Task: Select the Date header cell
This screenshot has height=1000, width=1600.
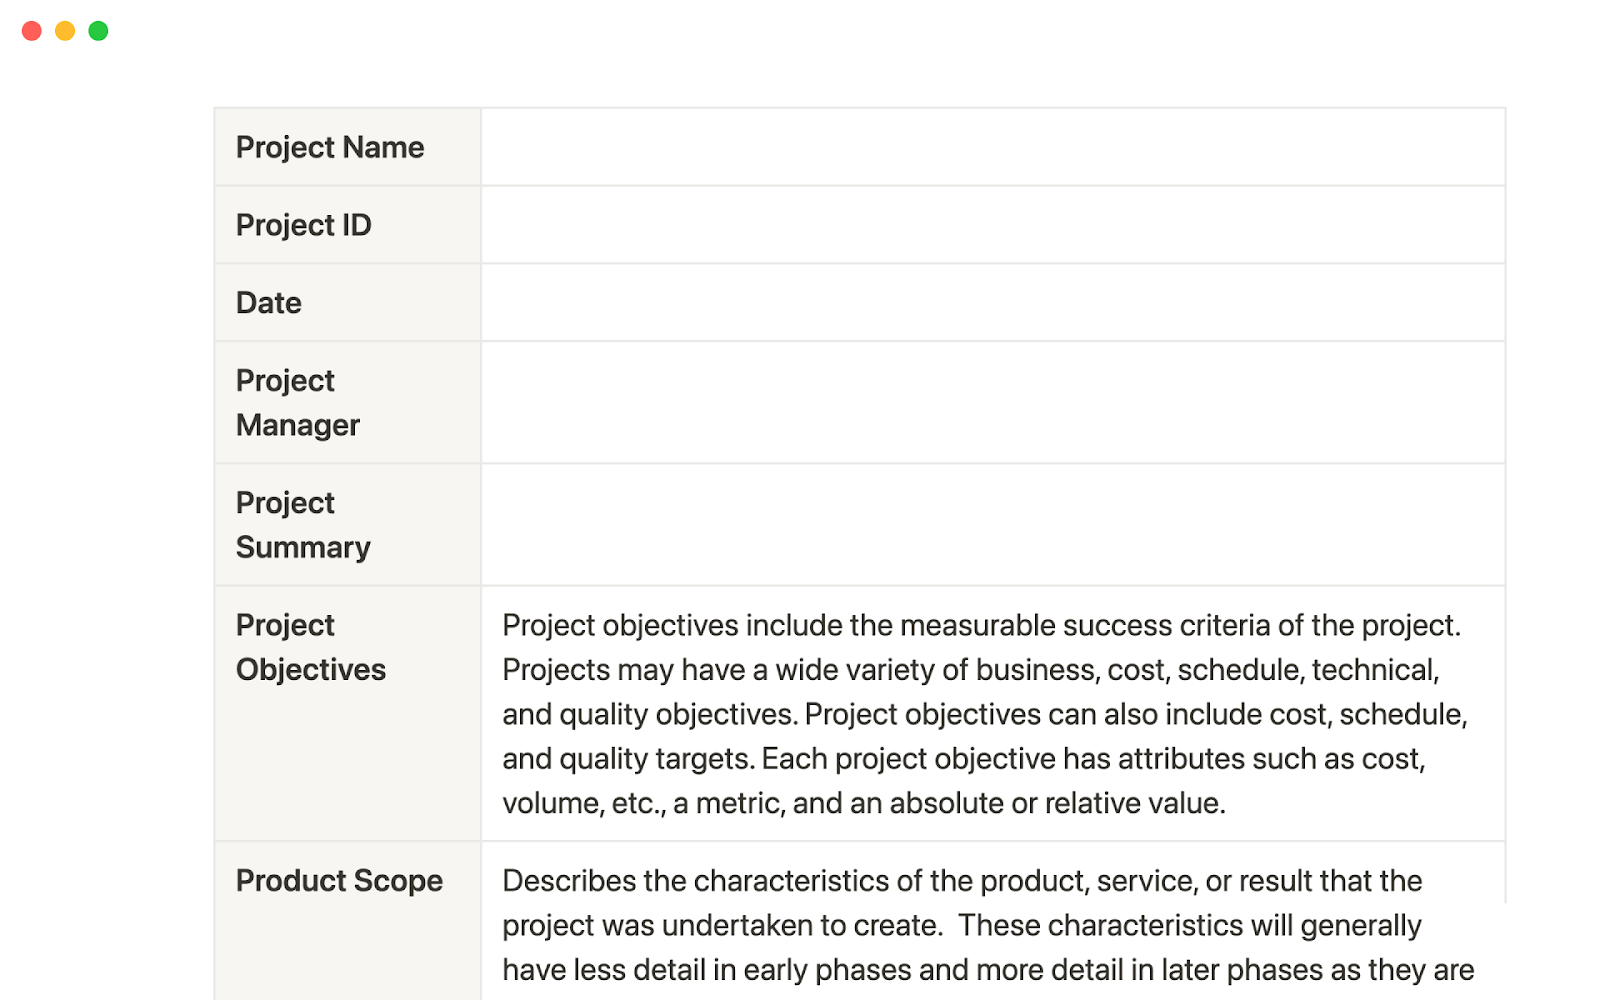Action: click(267, 301)
